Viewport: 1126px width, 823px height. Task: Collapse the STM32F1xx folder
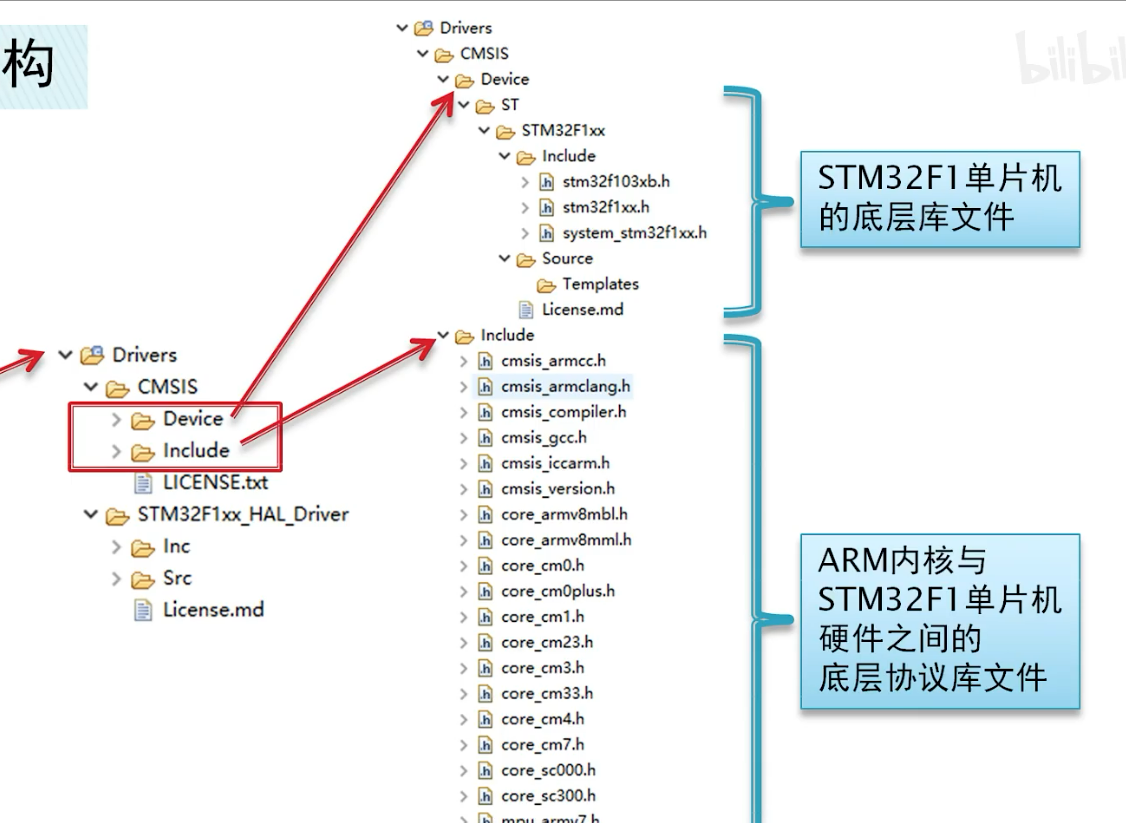pyautogui.click(x=485, y=131)
